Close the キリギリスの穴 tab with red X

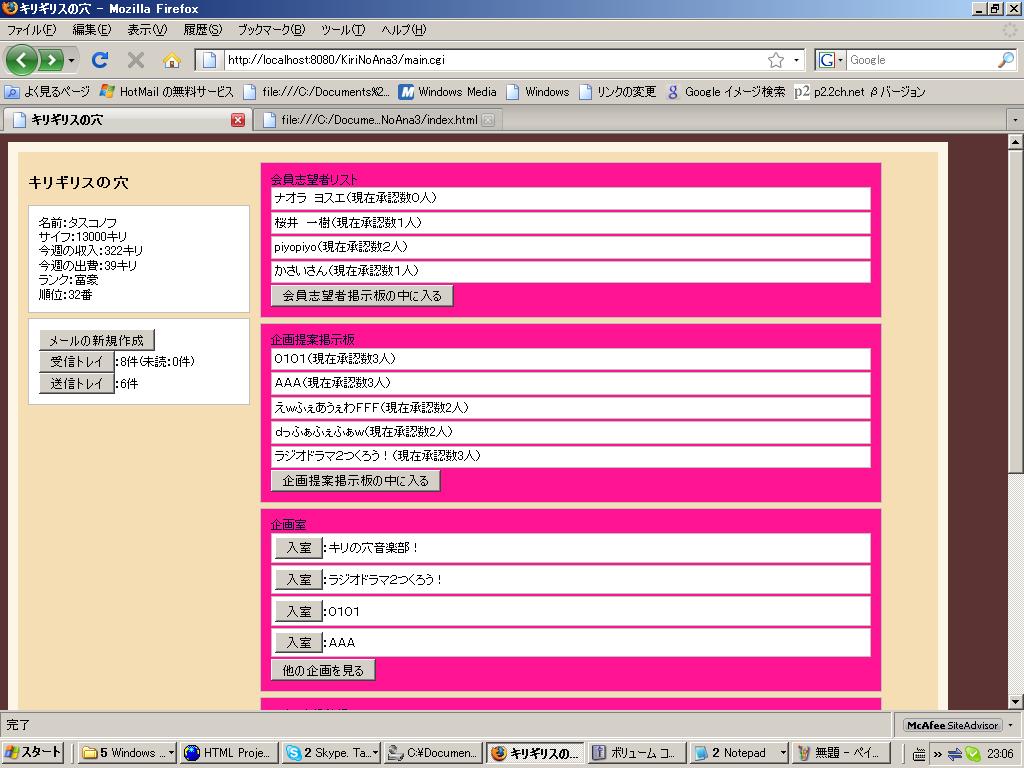coord(238,120)
